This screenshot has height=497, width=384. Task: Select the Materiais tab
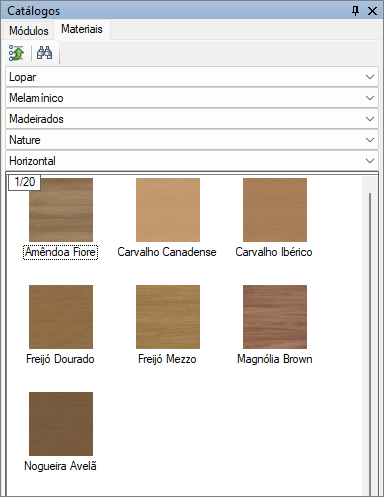82,29
